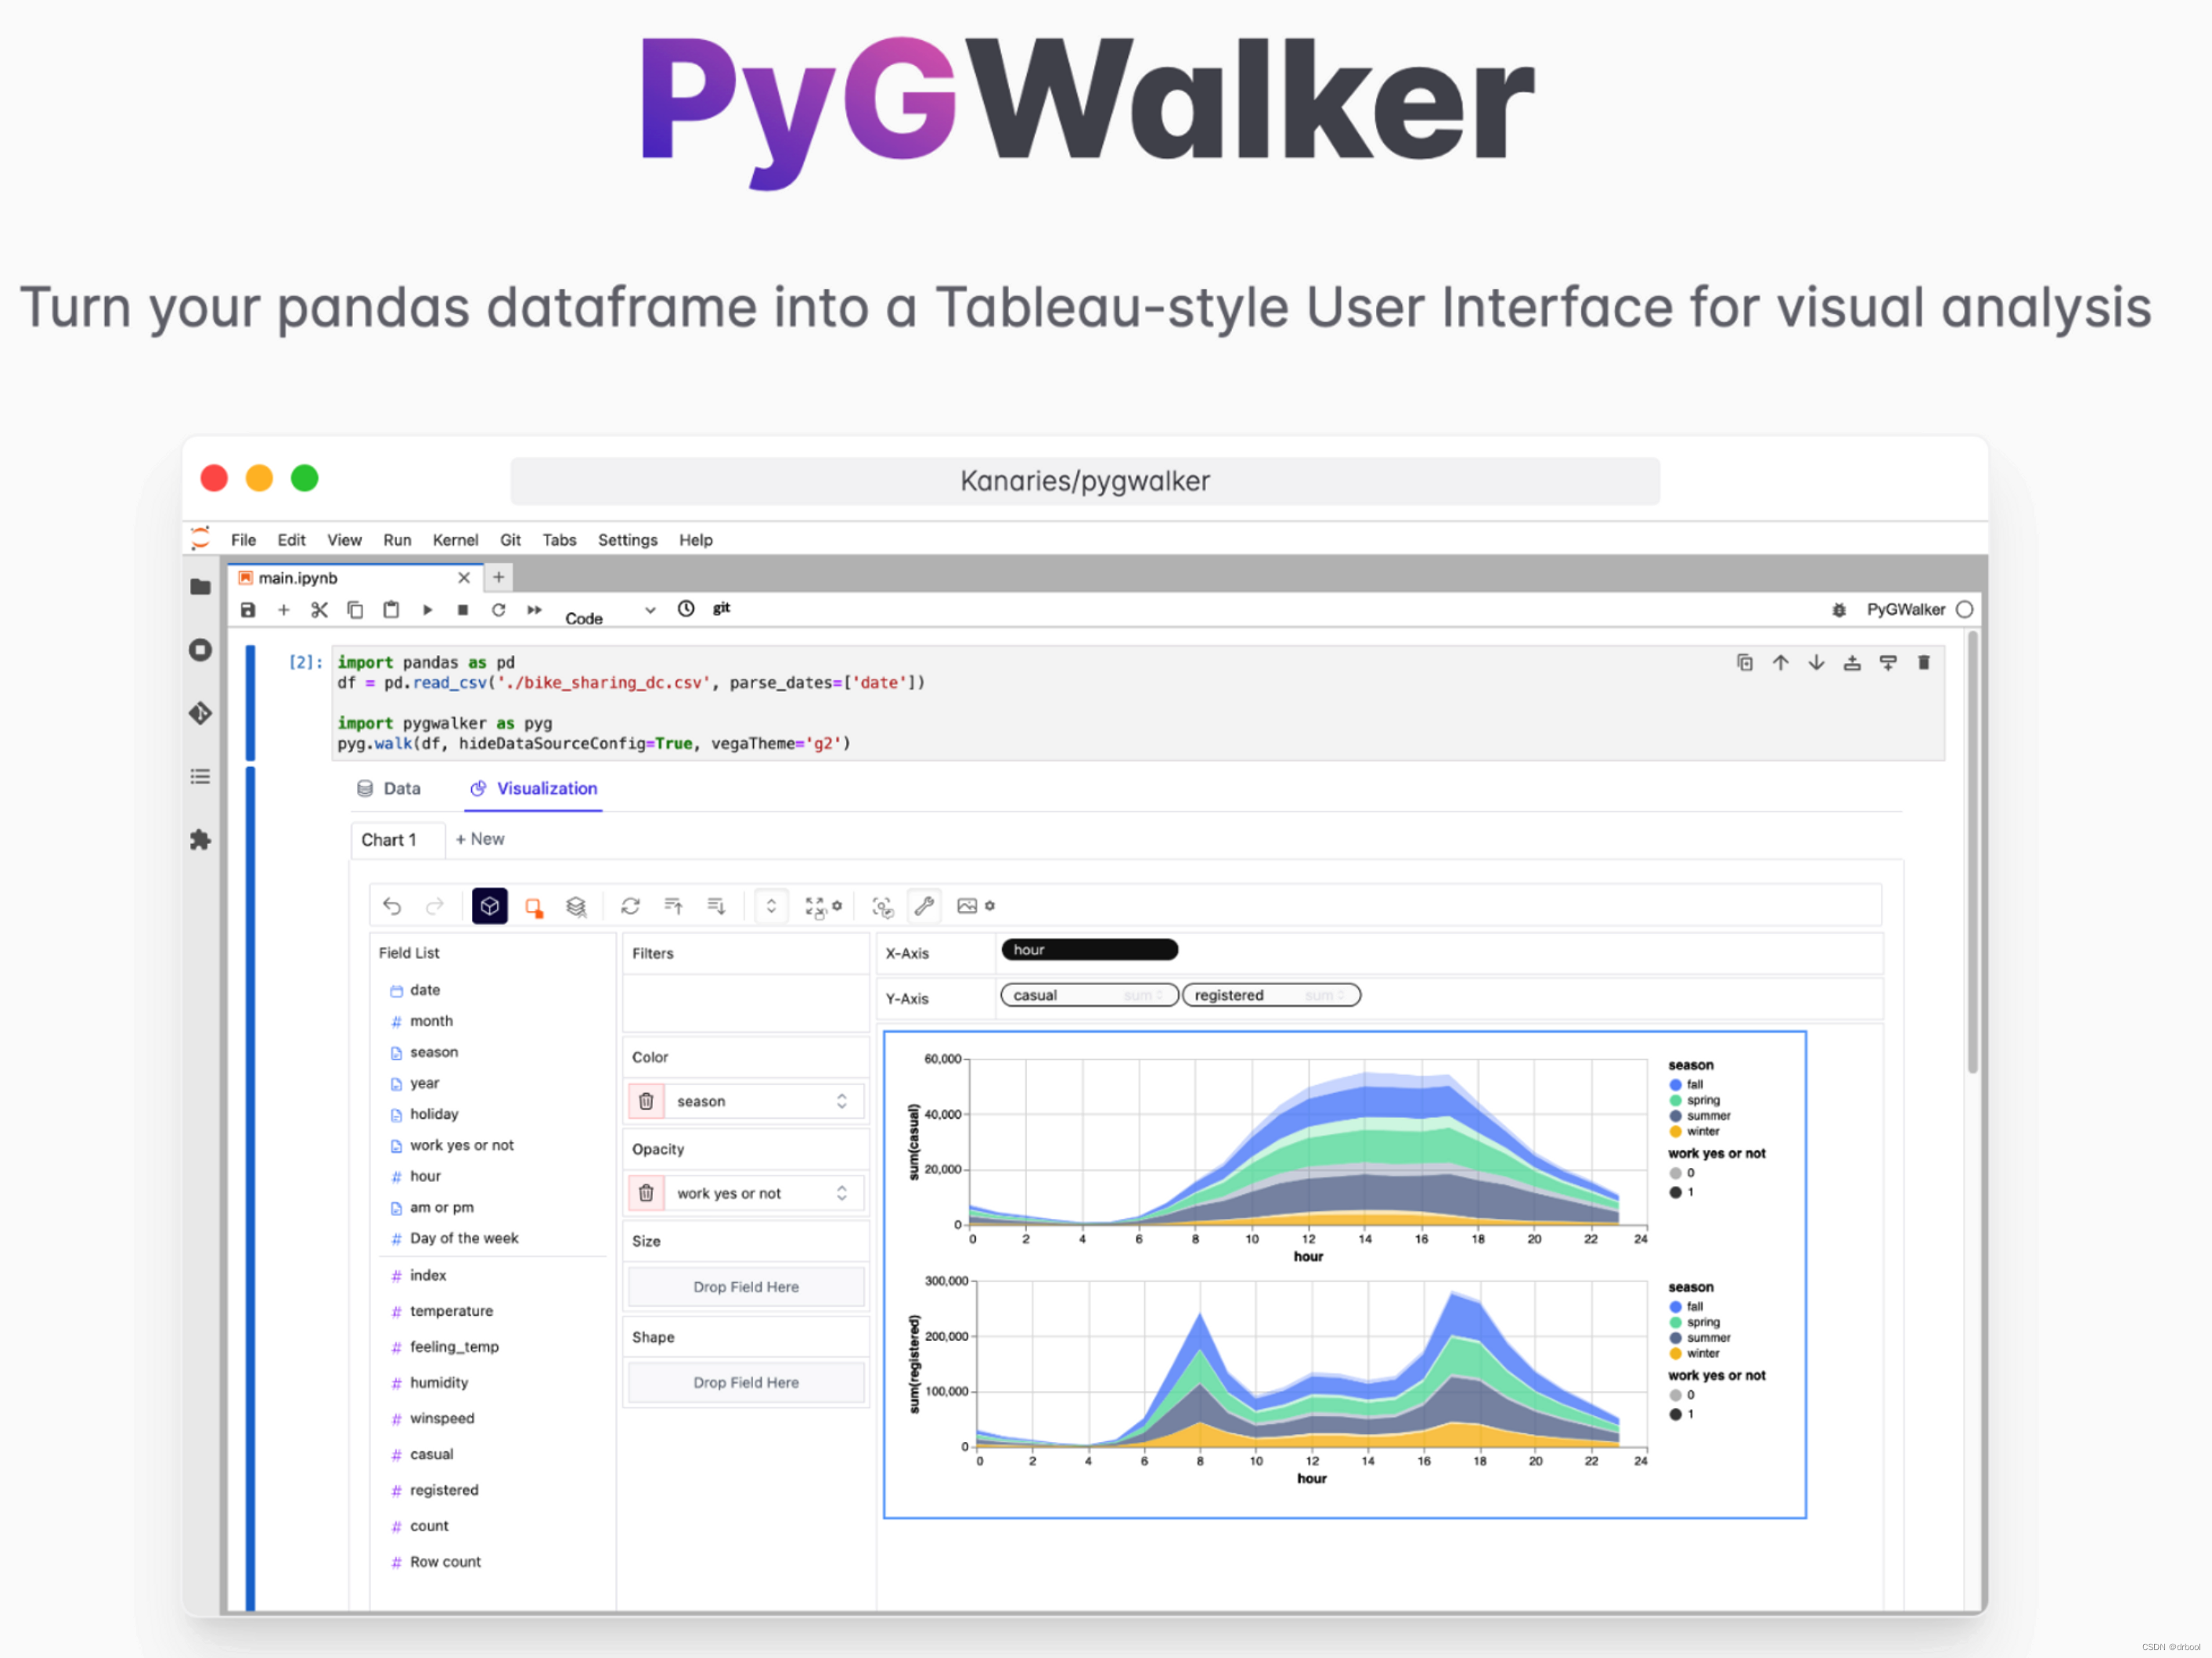Toggle the axes resize up-down button
This screenshot has width=2212, height=1658.
click(x=771, y=906)
